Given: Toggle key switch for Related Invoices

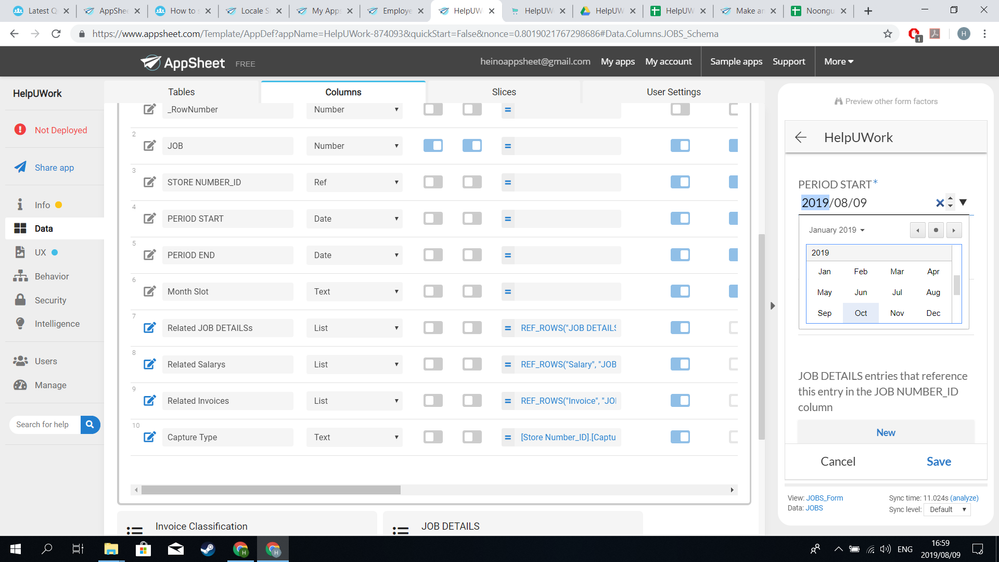Looking at the screenshot, I should [433, 400].
